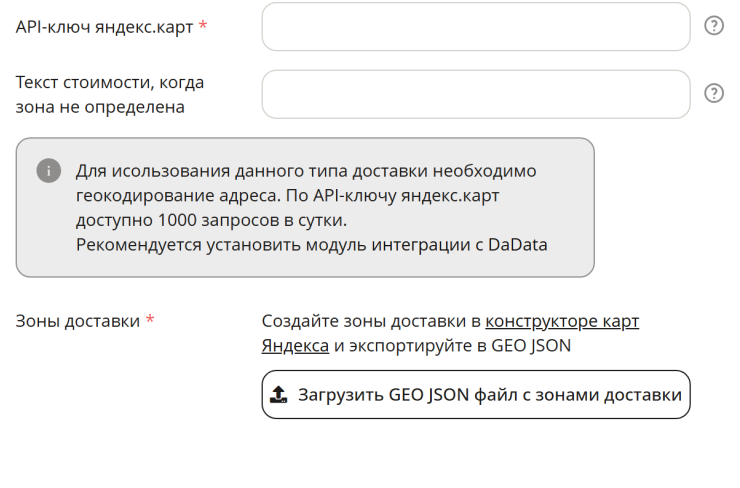
Task: Click the help icon next to Текст стоимости field
Action: [714, 93]
